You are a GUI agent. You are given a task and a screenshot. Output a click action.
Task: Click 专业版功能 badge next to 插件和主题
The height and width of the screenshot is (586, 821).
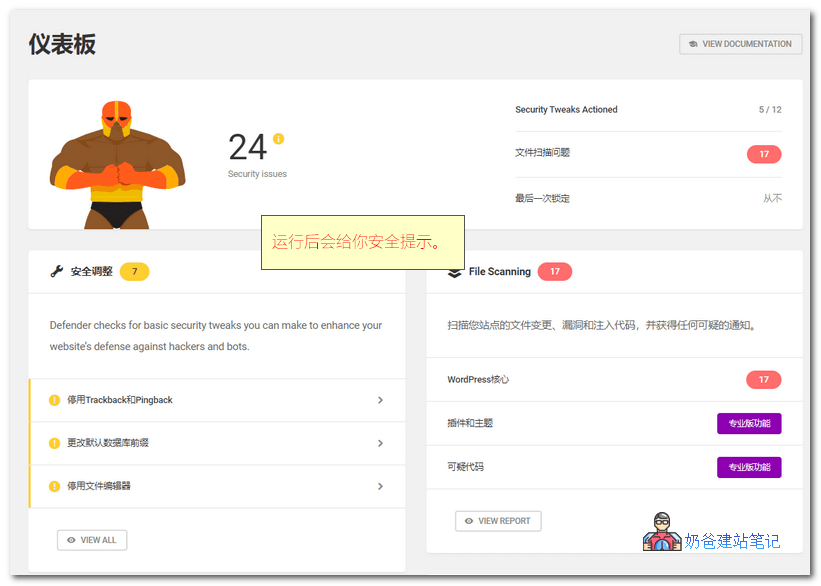(x=748, y=423)
